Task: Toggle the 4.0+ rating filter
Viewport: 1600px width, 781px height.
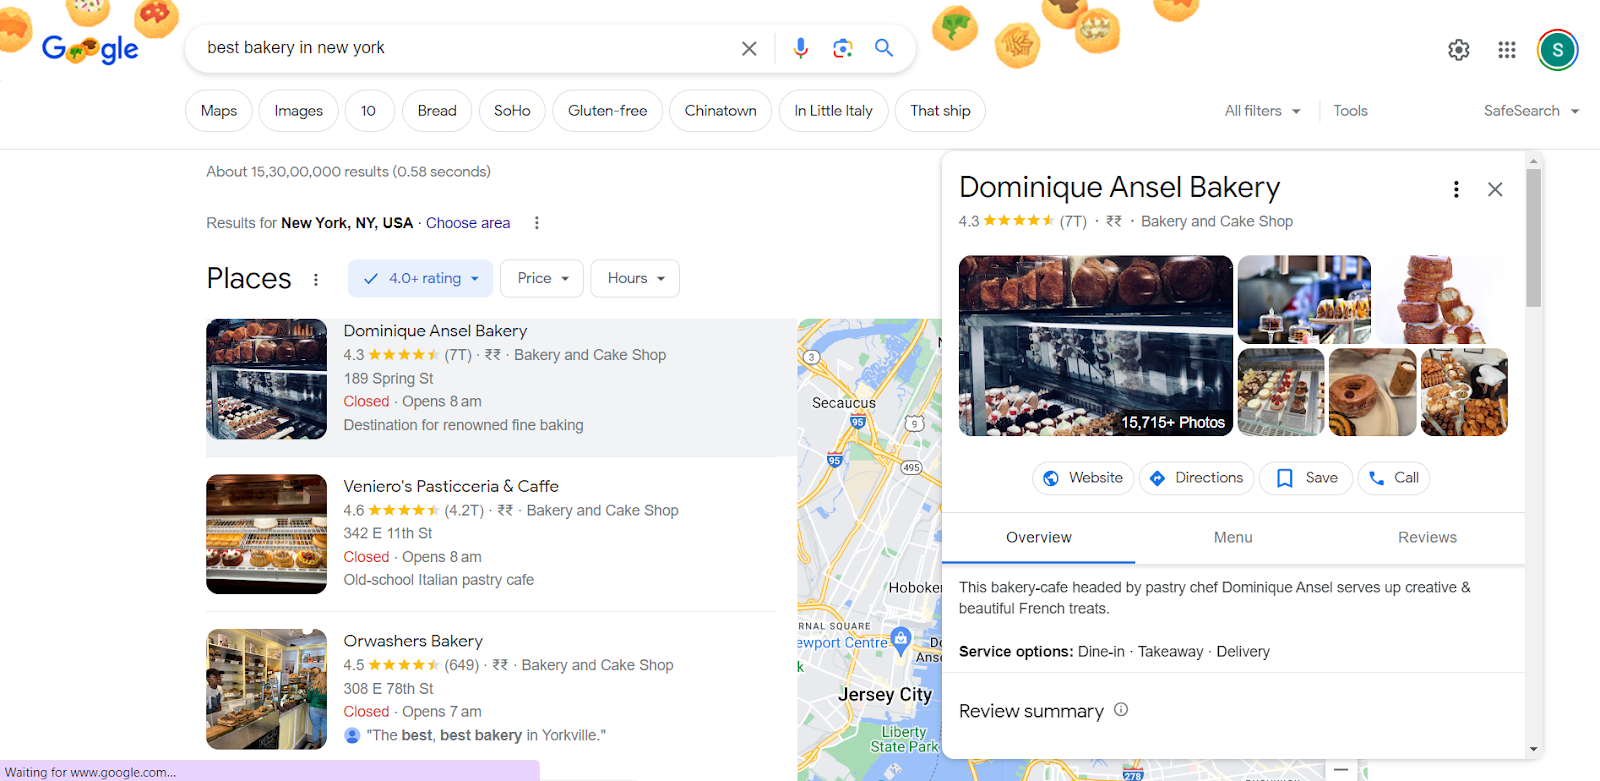Action: pyautogui.click(x=421, y=278)
